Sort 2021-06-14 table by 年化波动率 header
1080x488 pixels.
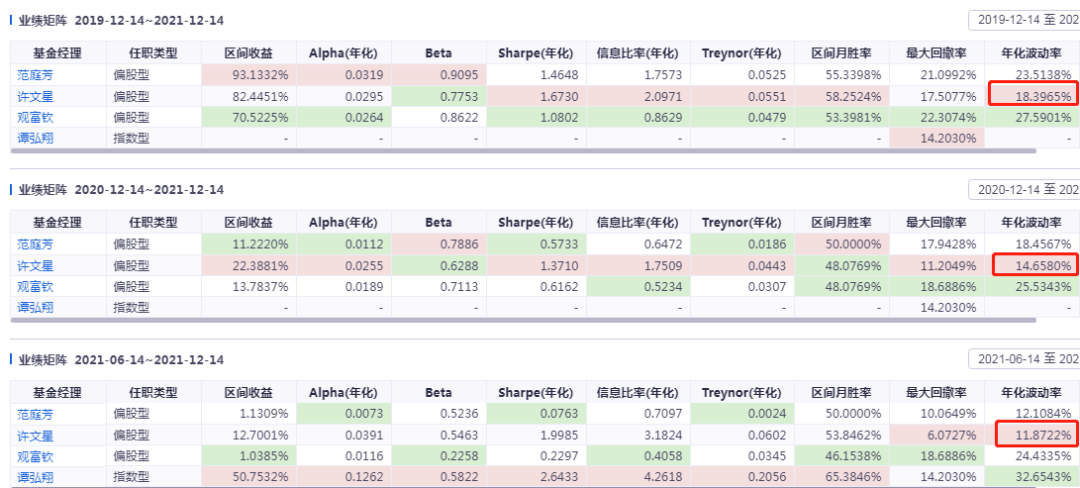(1032, 393)
